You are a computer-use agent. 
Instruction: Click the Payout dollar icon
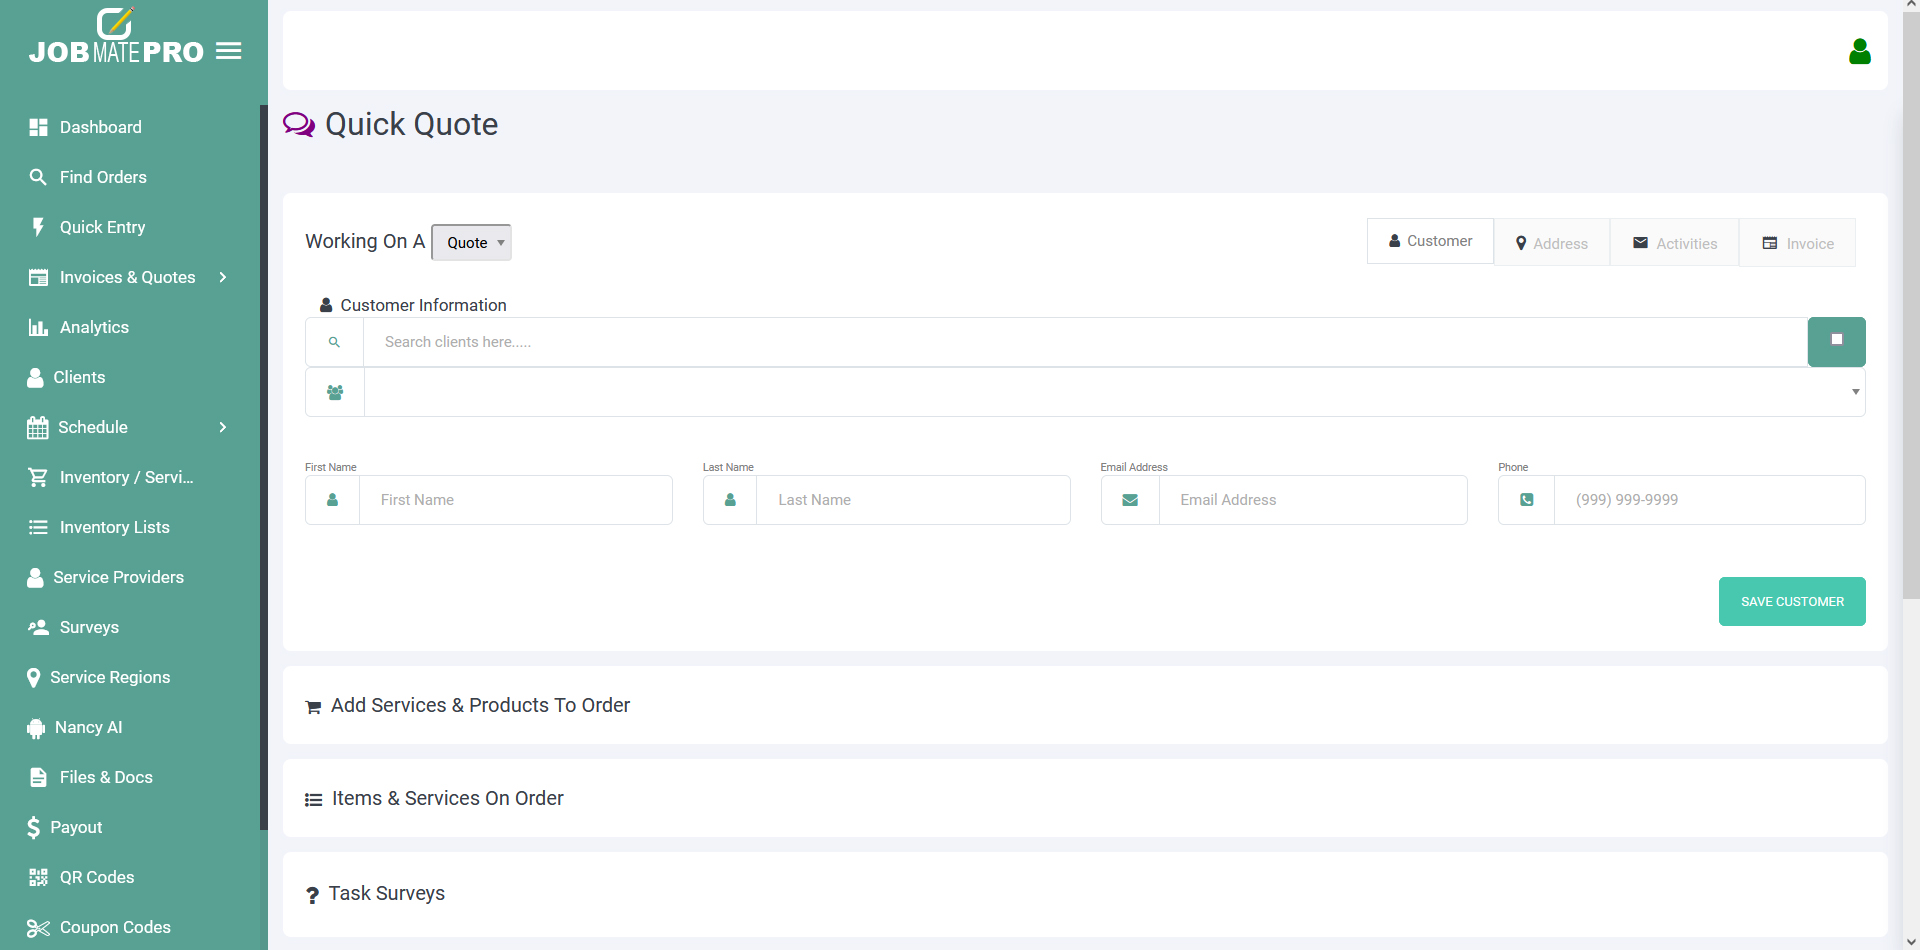click(x=34, y=827)
